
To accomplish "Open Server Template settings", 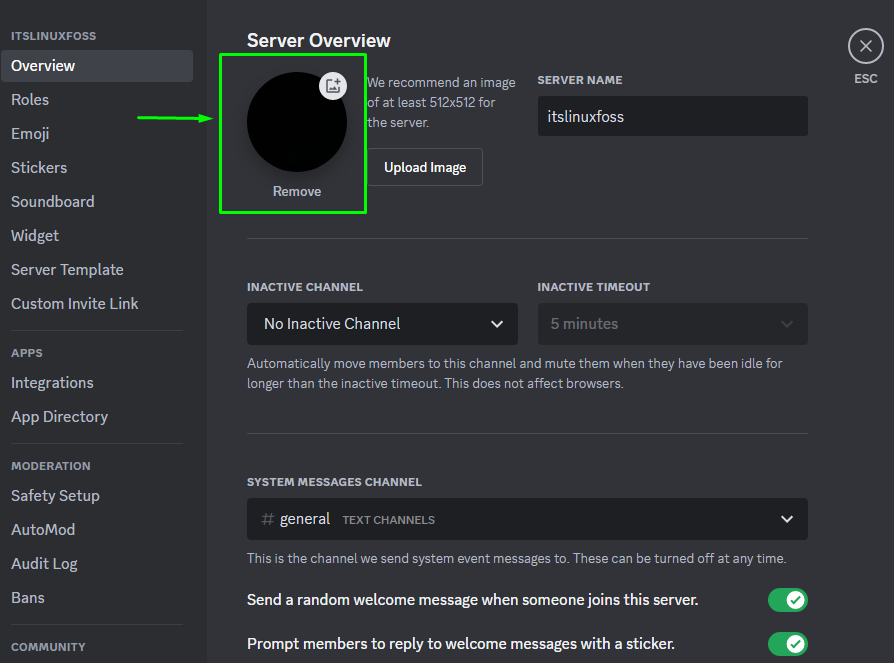I will pyautogui.click(x=97, y=270).
